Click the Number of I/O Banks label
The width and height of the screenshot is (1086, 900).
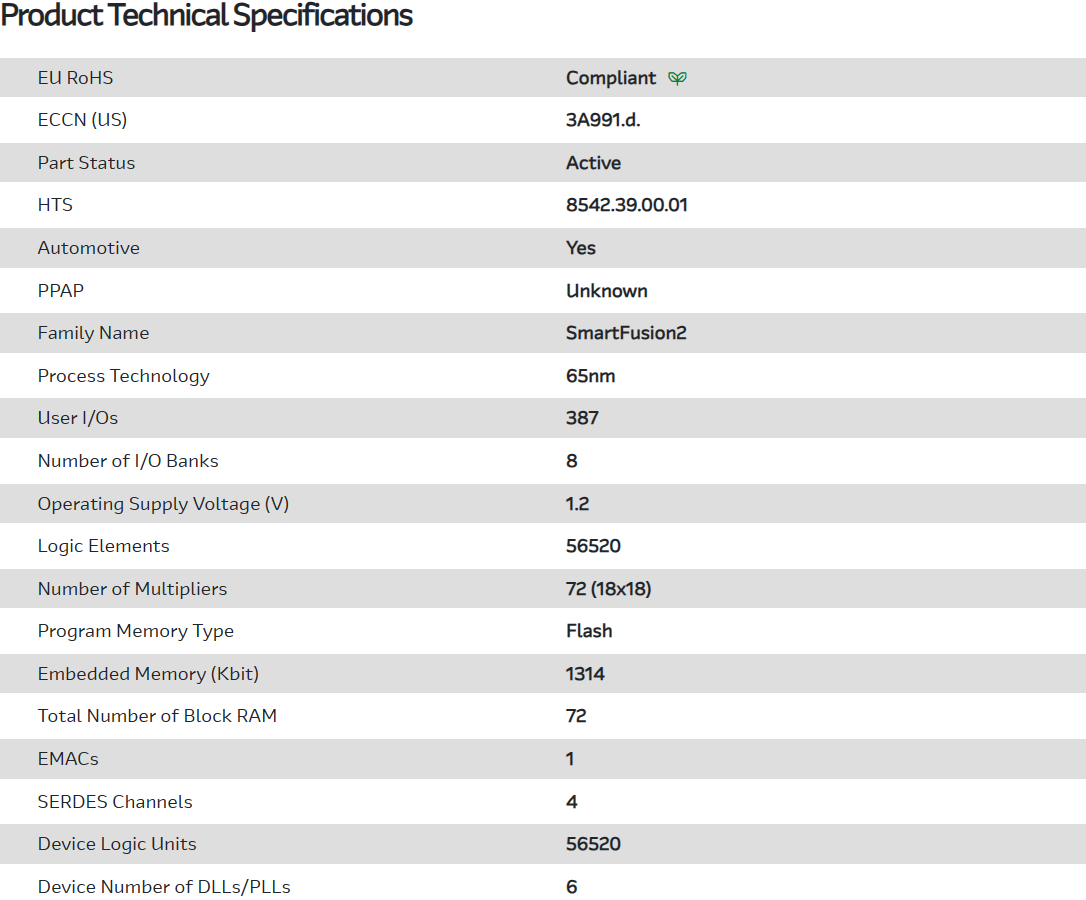(128, 461)
